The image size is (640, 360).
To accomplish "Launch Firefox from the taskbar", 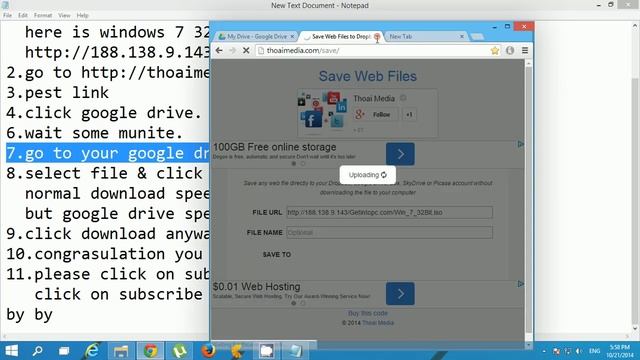I will click(x=209, y=351).
